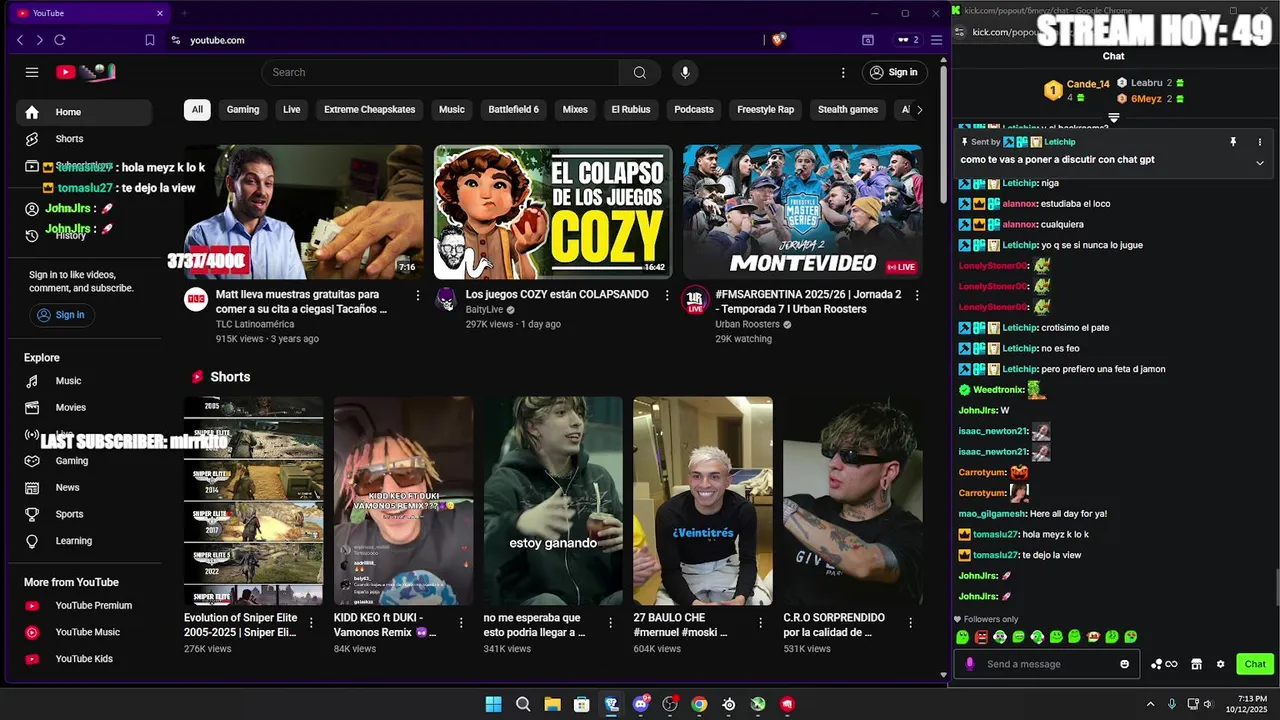Open File Explorer from the taskbar
The width and height of the screenshot is (1280, 720).
pos(552,704)
